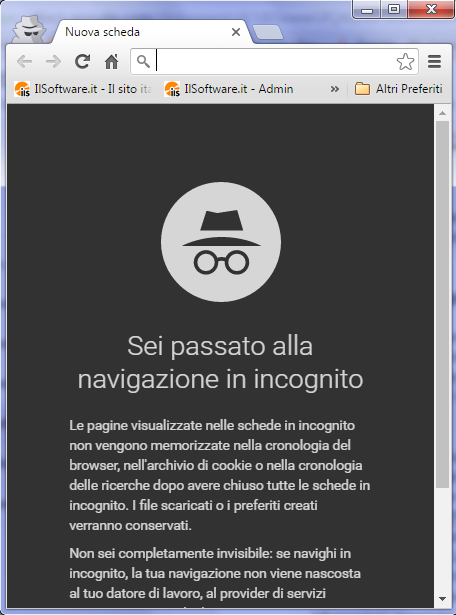Screen dimensions: 456x615
Task: Click the heading Sei passato alla navigazione in incognito
Action: 220,362
